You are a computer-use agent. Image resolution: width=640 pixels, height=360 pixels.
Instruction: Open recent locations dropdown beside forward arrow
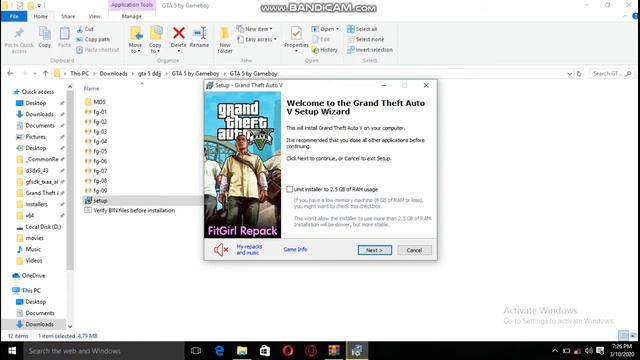[x=35, y=74]
